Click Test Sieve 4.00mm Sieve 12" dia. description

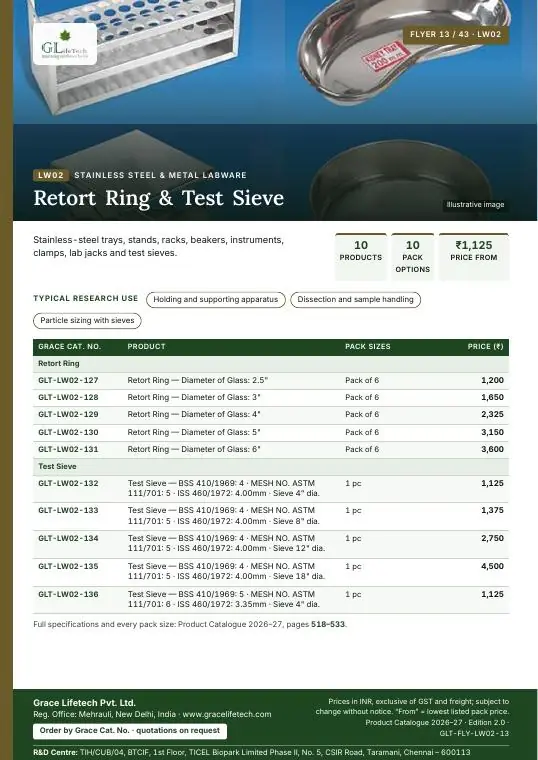click(x=226, y=543)
